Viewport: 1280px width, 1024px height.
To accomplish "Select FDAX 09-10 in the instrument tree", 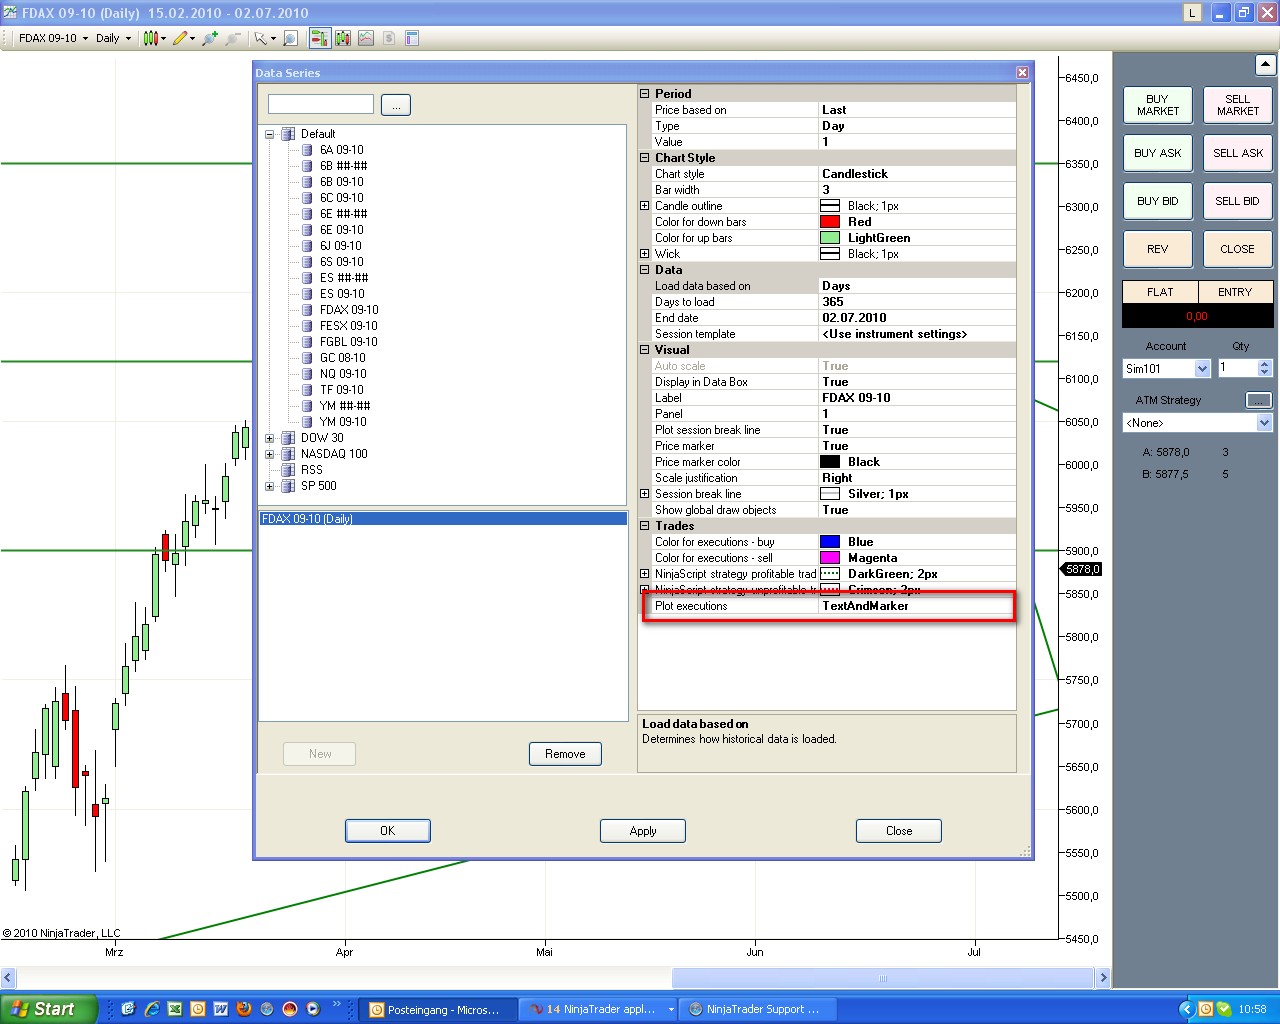I will pos(349,310).
